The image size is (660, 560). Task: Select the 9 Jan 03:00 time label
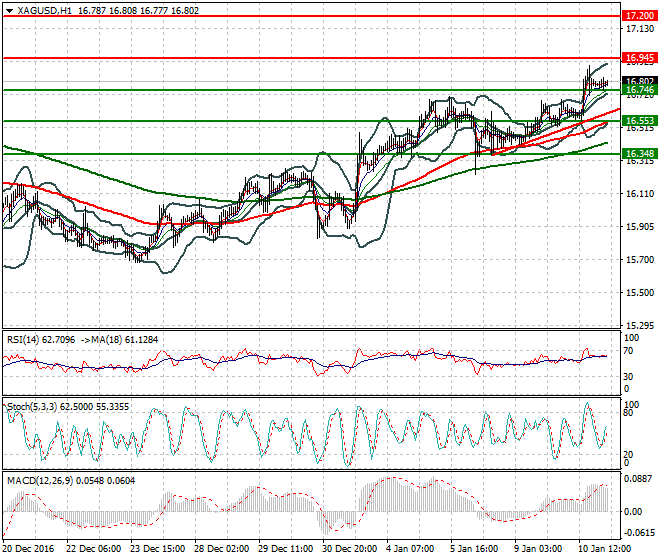point(538,549)
